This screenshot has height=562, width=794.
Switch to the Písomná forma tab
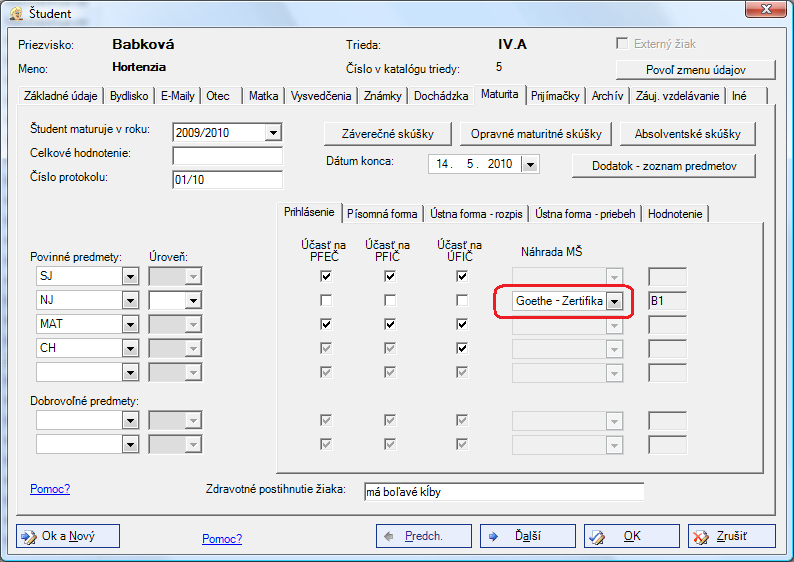point(382,214)
